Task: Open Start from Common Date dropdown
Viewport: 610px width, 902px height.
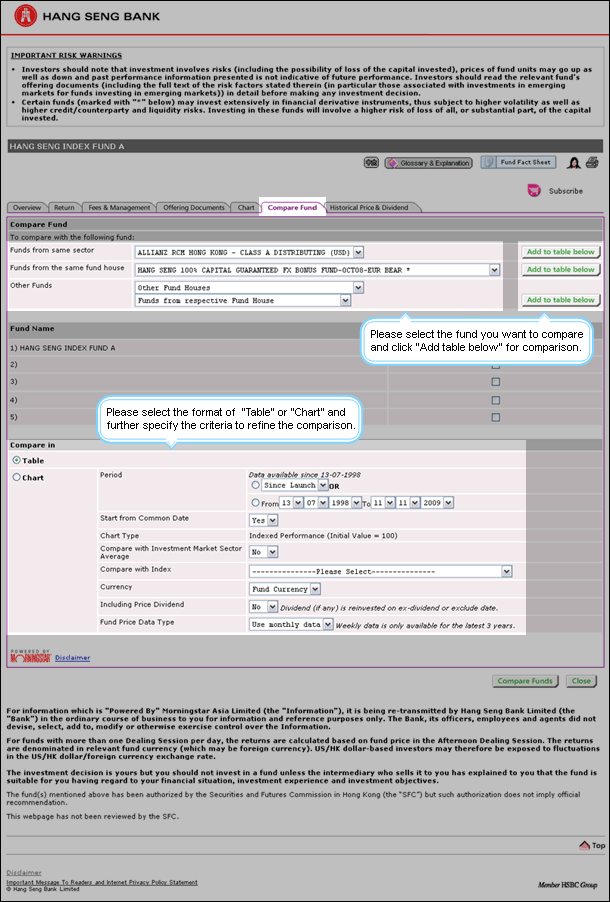Action: tap(264, 520)
